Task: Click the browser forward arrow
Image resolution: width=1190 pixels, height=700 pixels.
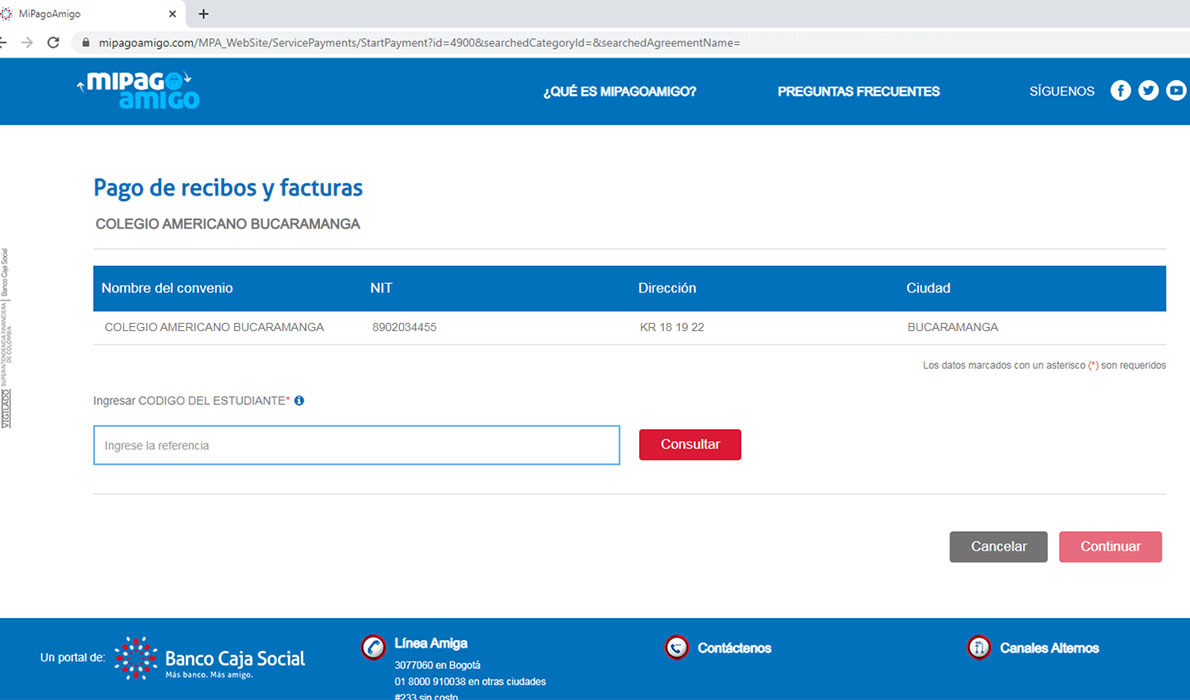Action: (27, 43)
